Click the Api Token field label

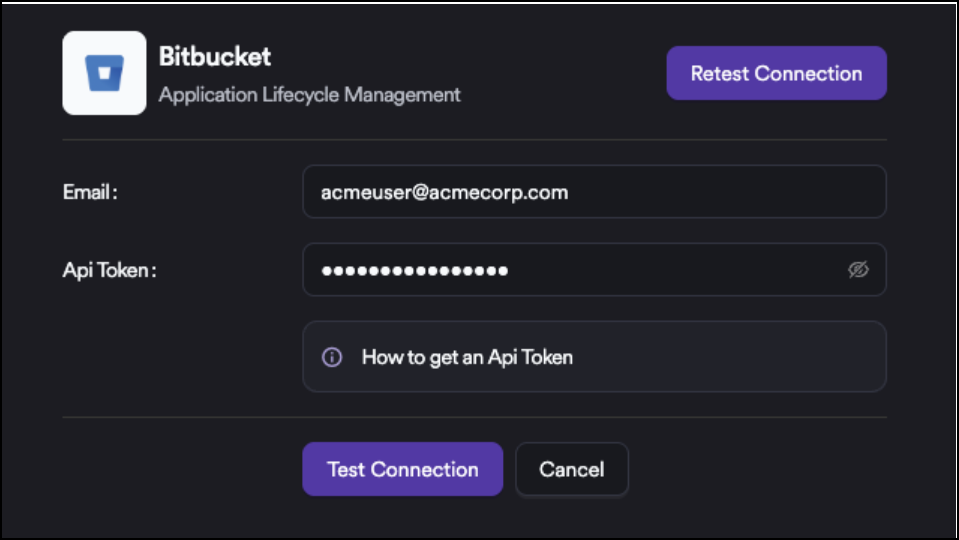pyautogui.click(x=109, y=270)
